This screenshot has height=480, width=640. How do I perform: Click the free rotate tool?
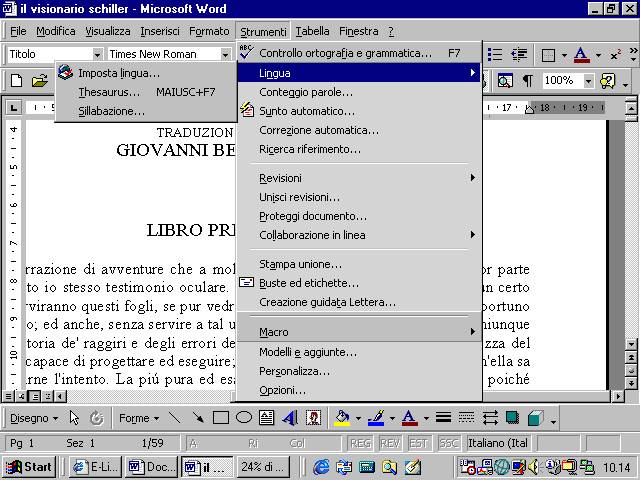point(97,418)
